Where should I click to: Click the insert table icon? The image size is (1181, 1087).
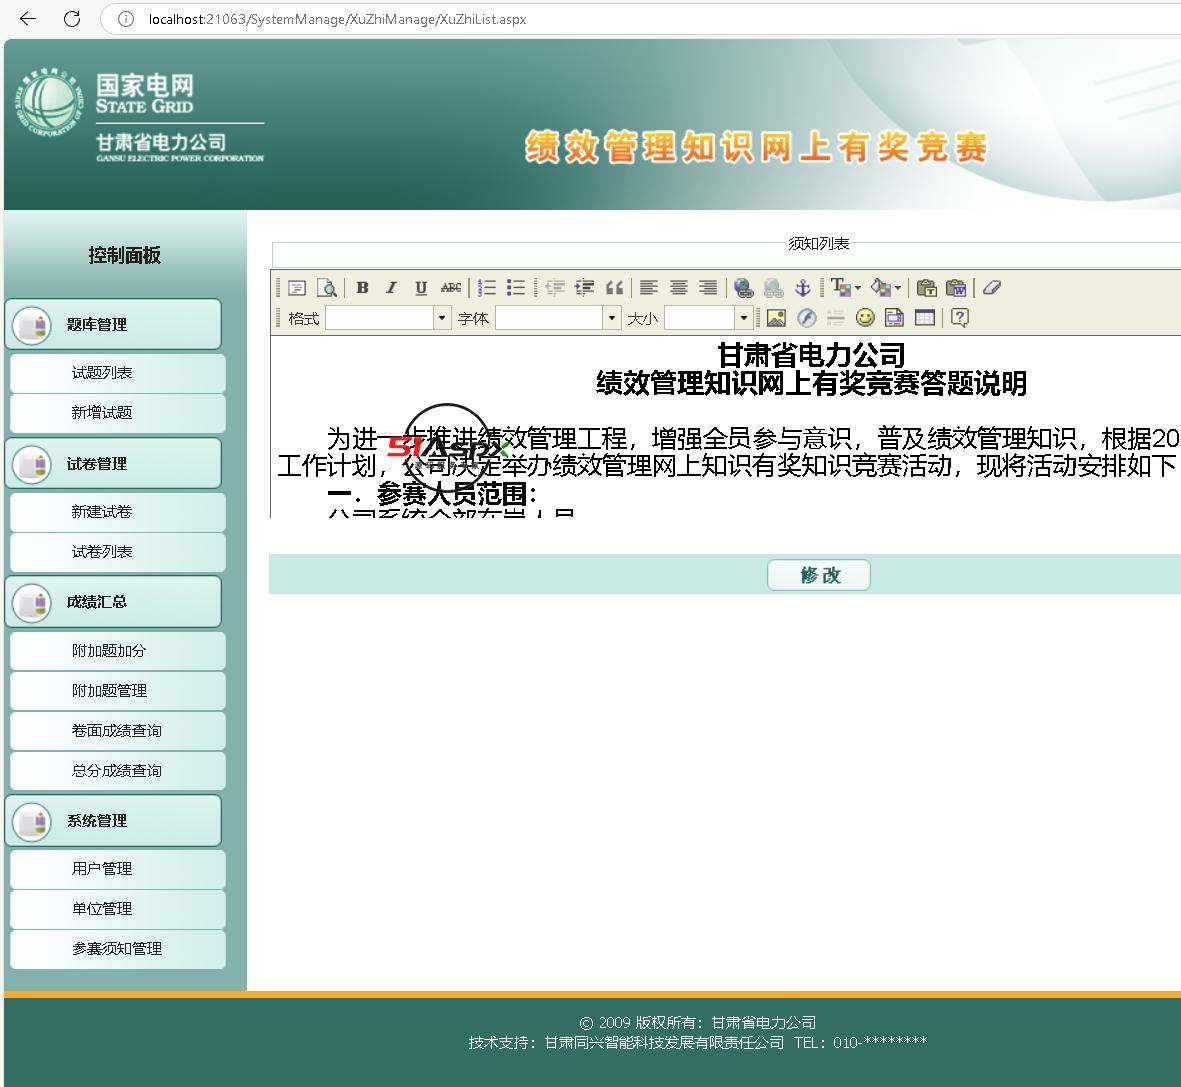[925, 318]
